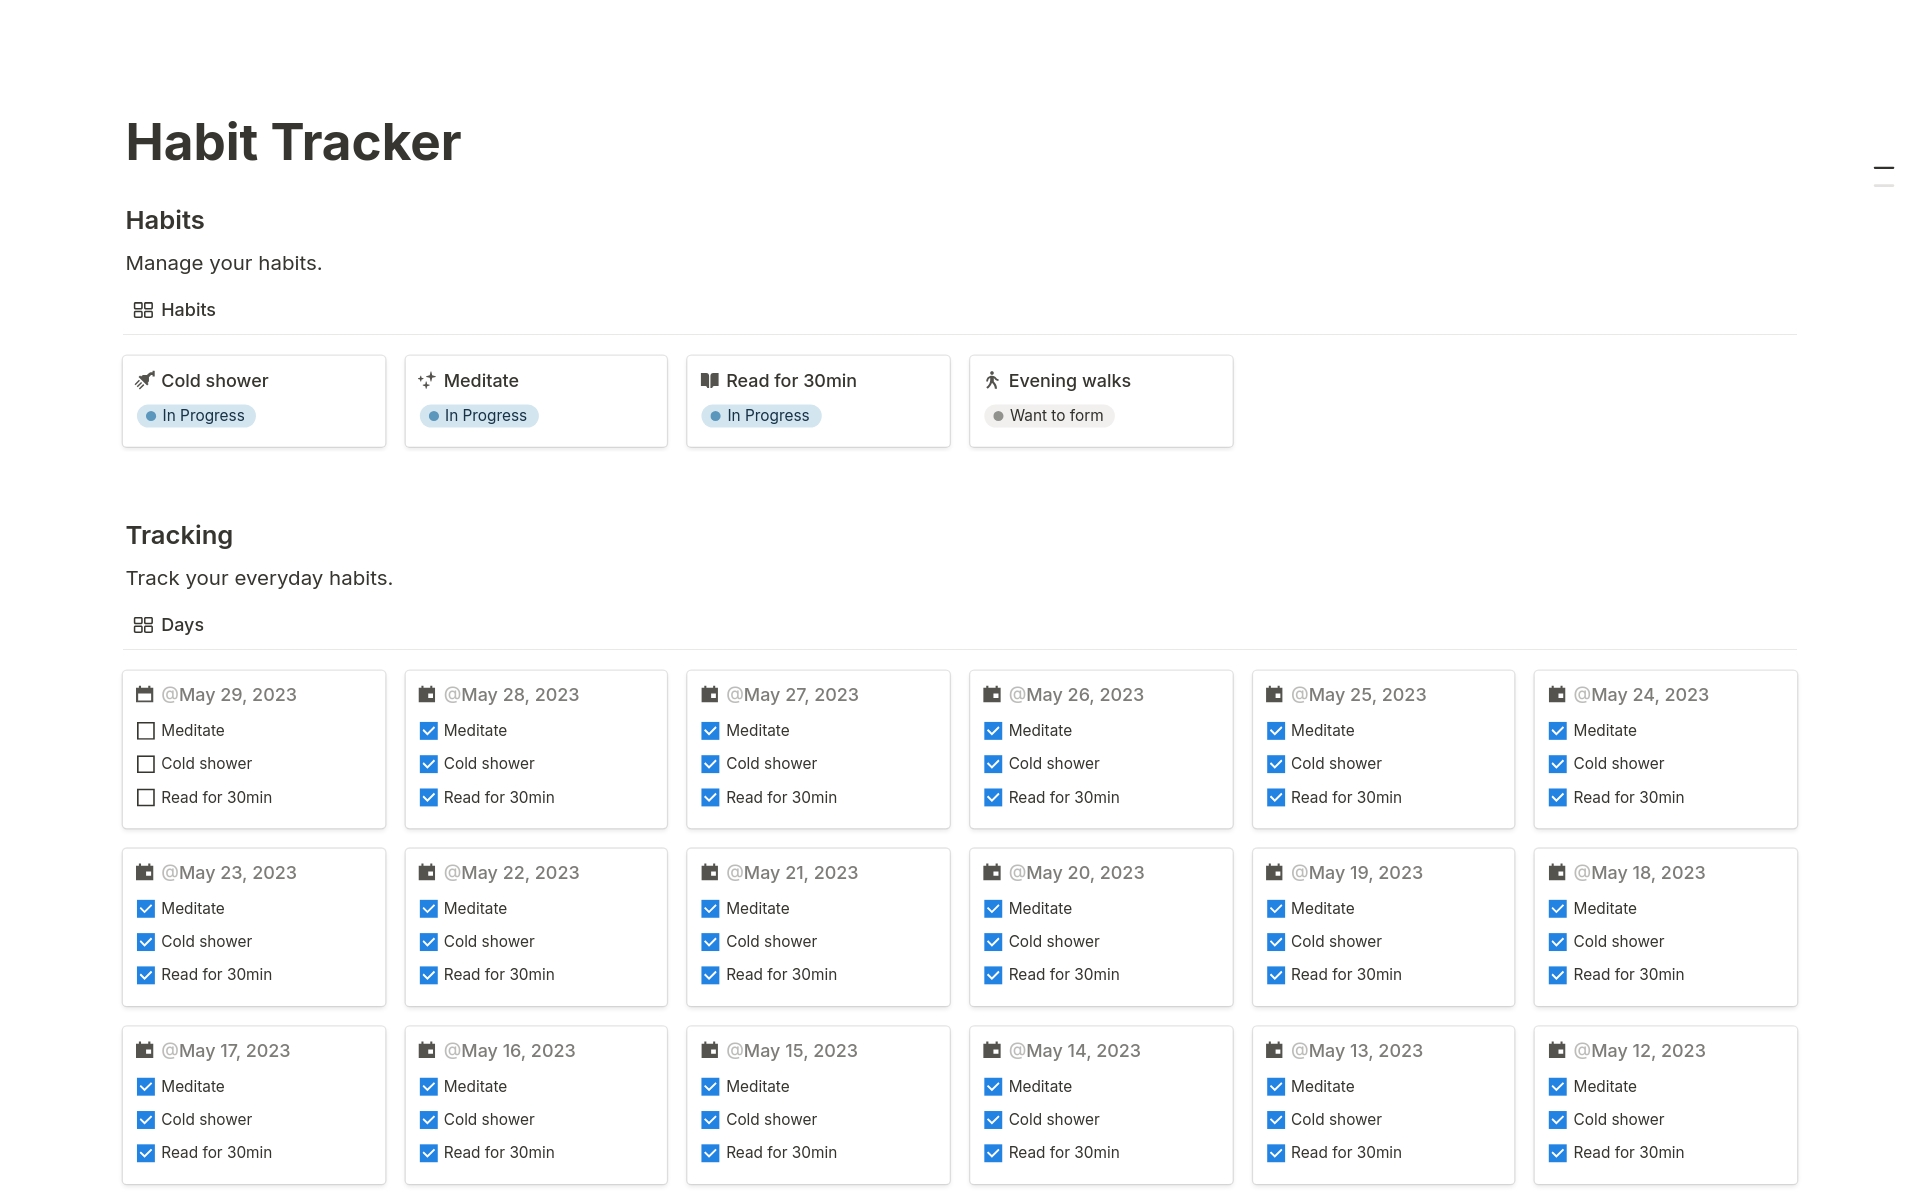The image size is (1920, 1199).
Task: Click the Meditate In Progress status badge
Action: click(479, 414)
